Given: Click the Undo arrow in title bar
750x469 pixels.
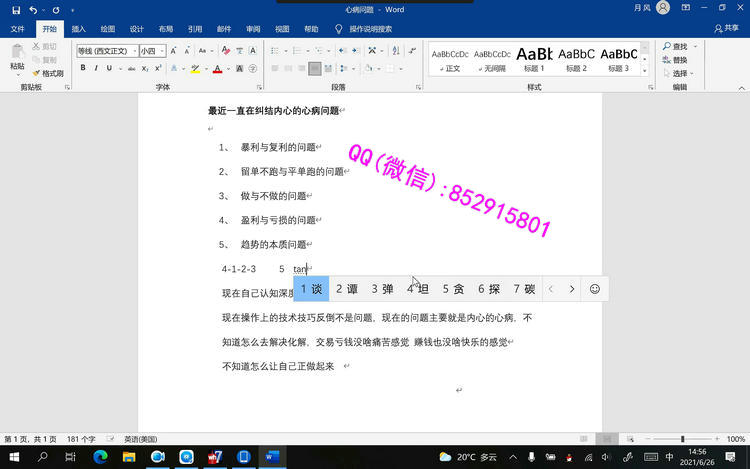Looking at the screenshot, I should (34, 9).
